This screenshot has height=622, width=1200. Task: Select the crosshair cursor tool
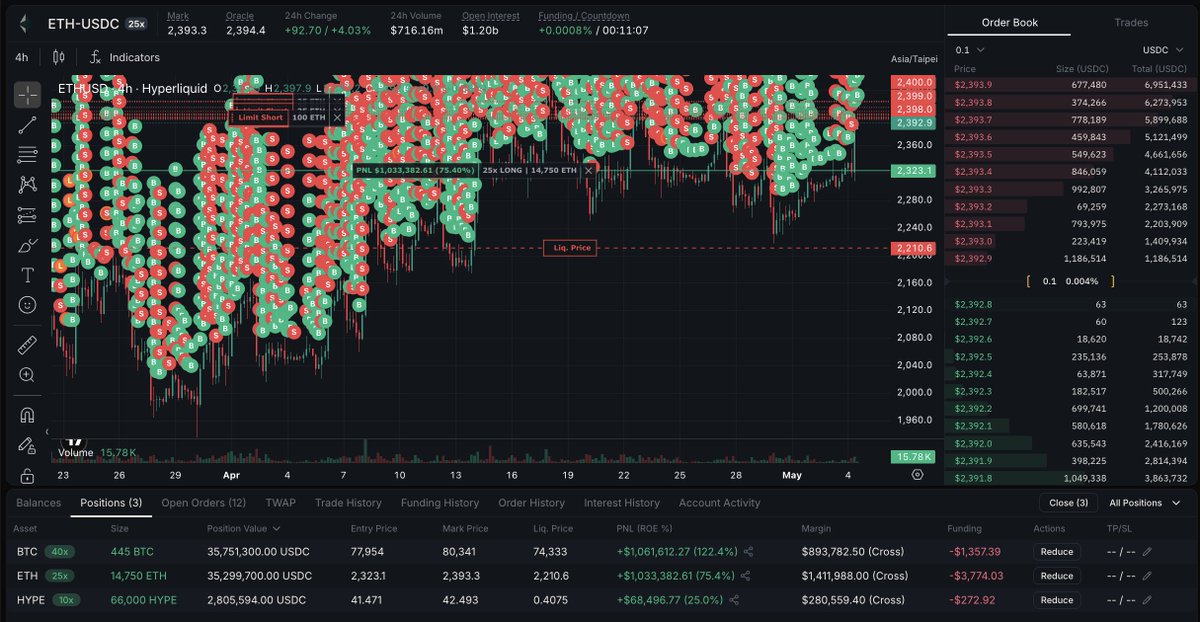pyautogui.click(x=27, y=95)
